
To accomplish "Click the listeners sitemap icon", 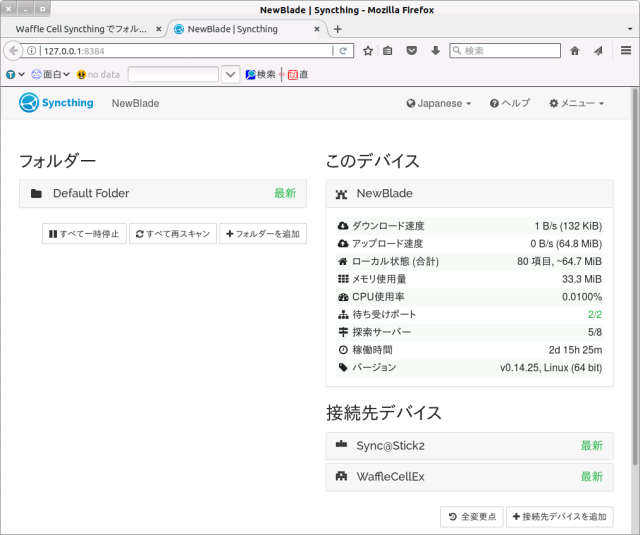I will tap(343, 314).
